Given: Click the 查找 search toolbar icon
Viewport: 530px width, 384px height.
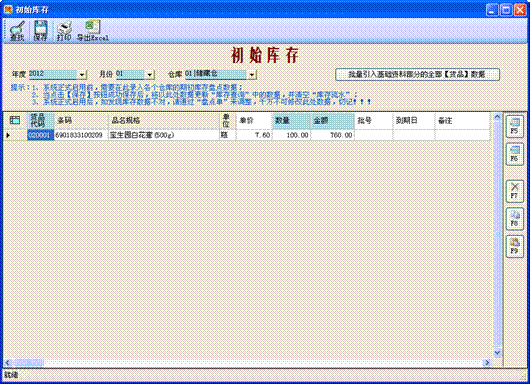Looking at the screenshot, I should point(17,31).
